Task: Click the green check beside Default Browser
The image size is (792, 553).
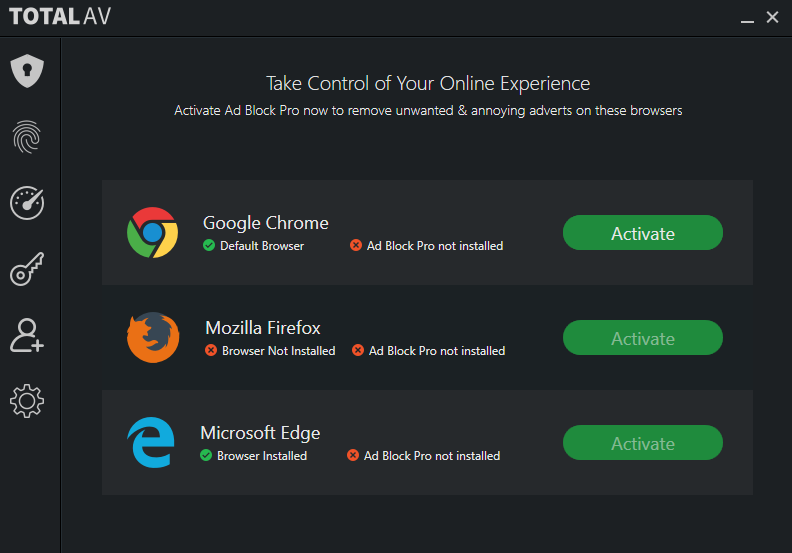Action: coord(209,245)
